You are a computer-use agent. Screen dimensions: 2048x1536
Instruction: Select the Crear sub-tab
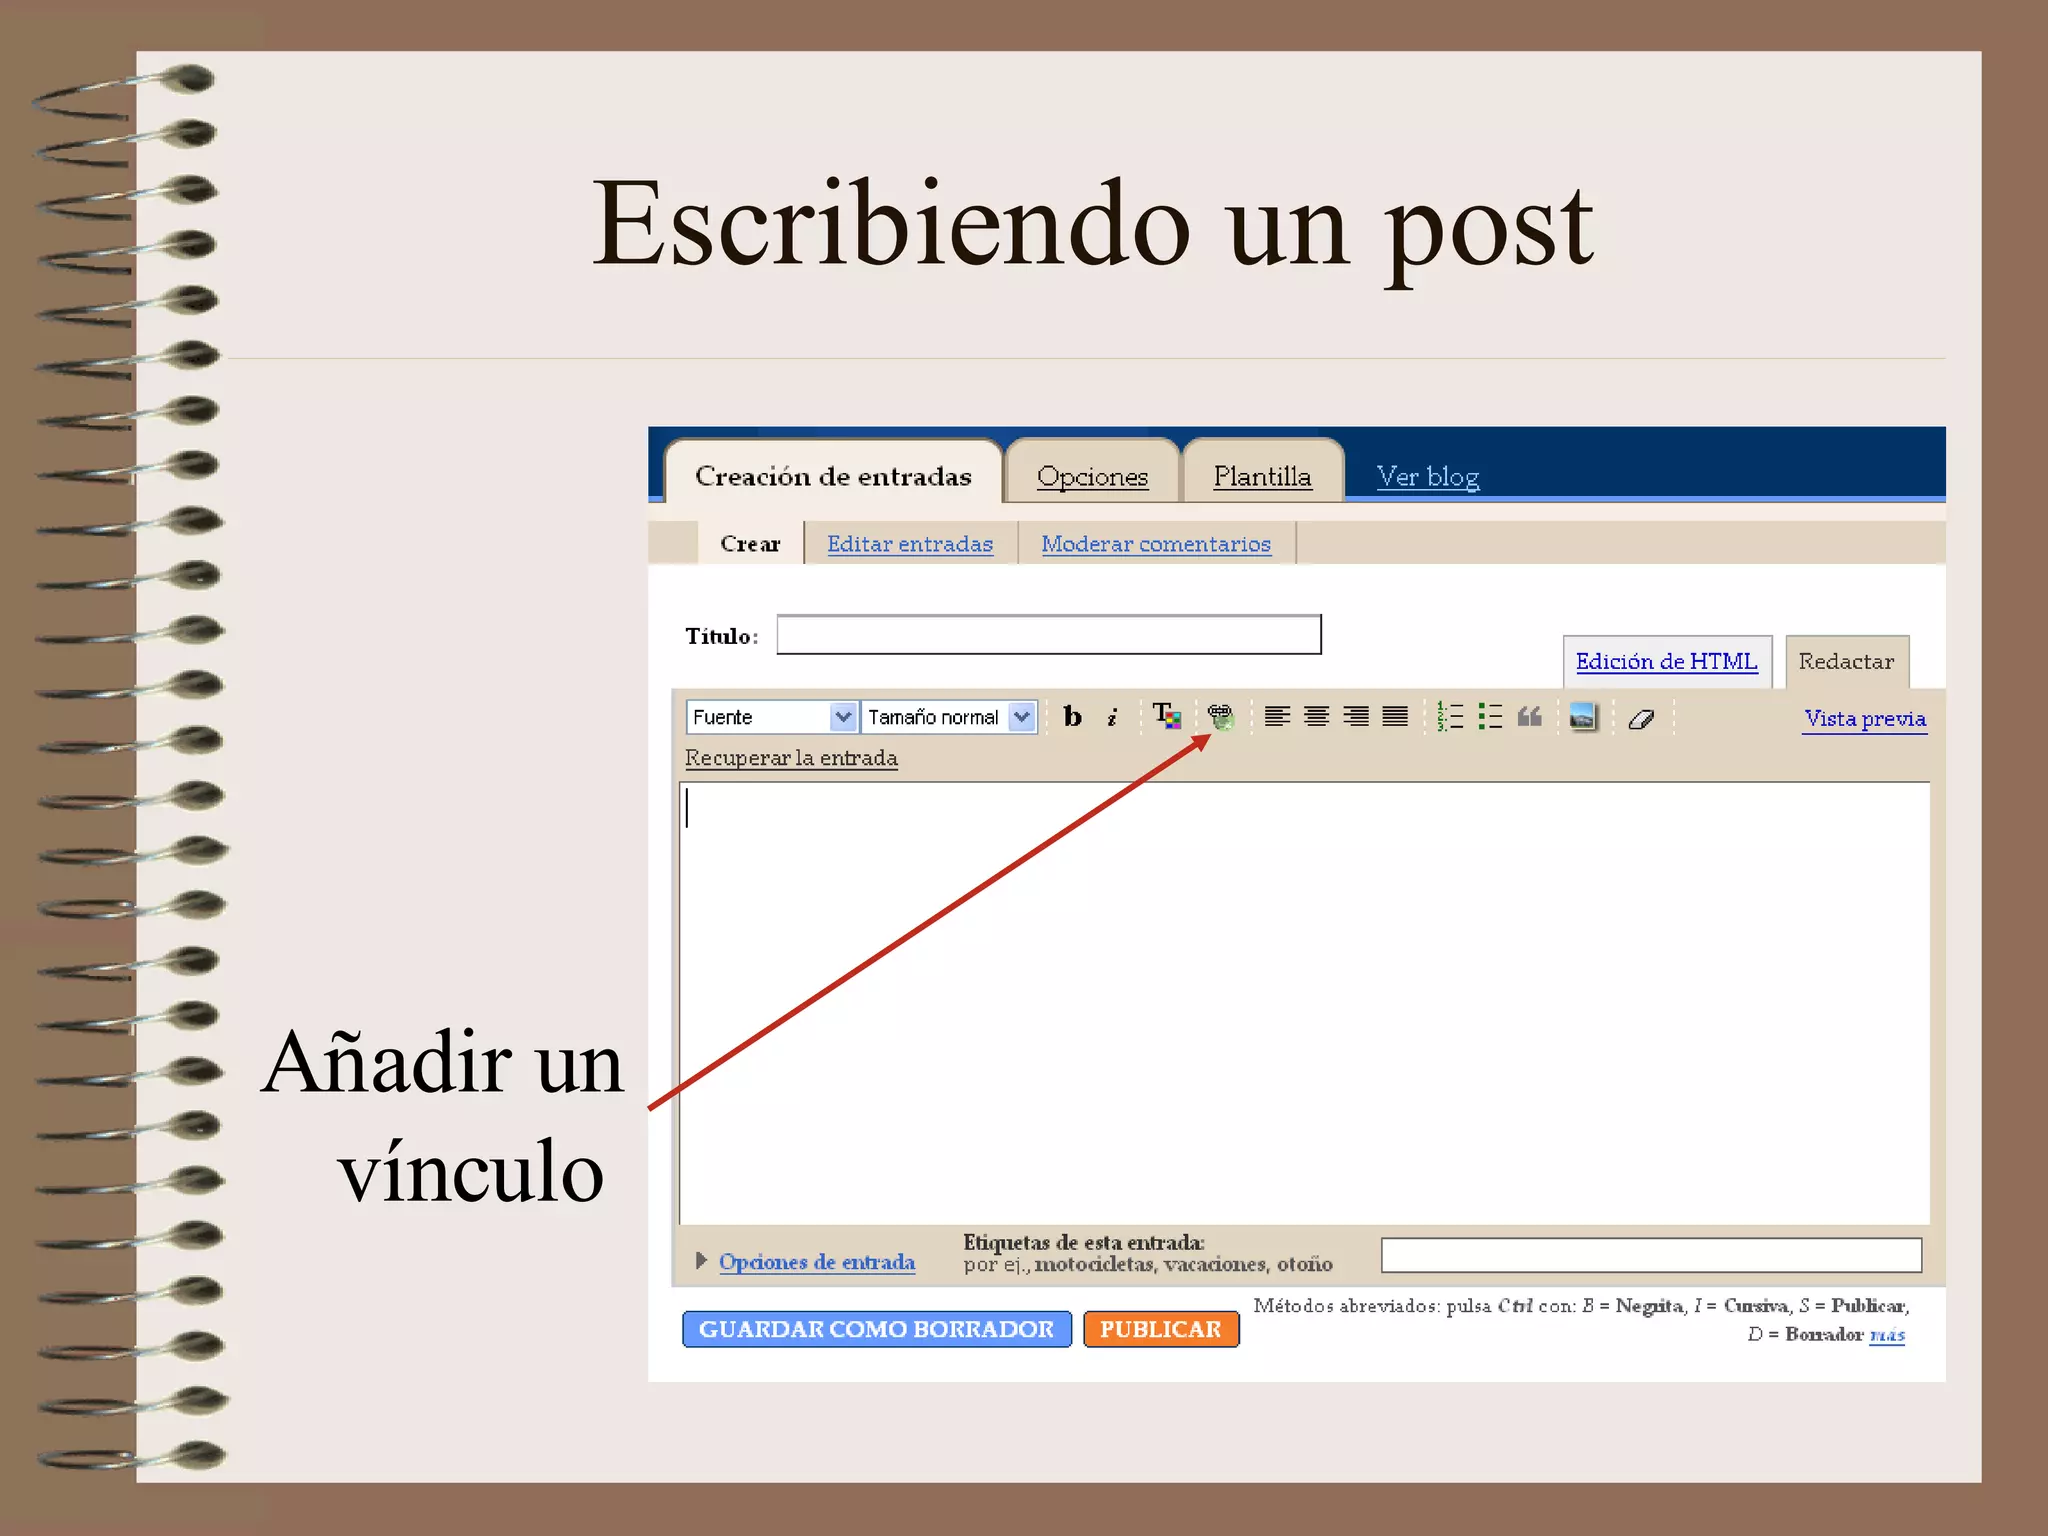[750, 543]
